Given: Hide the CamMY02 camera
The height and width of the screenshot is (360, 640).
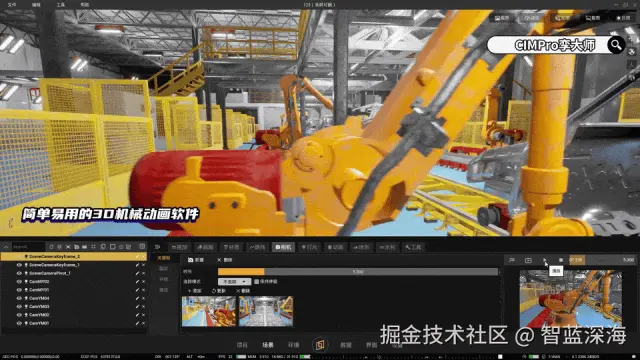Looking at the screenshot, I should tap(19, 282).
